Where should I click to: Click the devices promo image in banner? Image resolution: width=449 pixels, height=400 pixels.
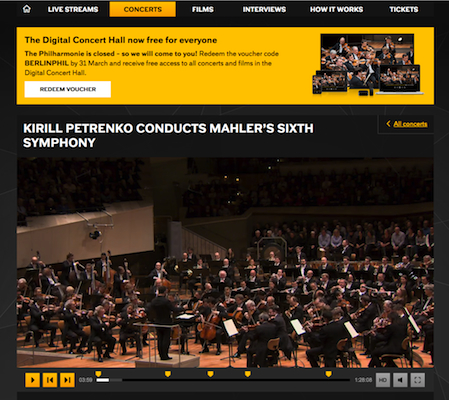[368, 65]
